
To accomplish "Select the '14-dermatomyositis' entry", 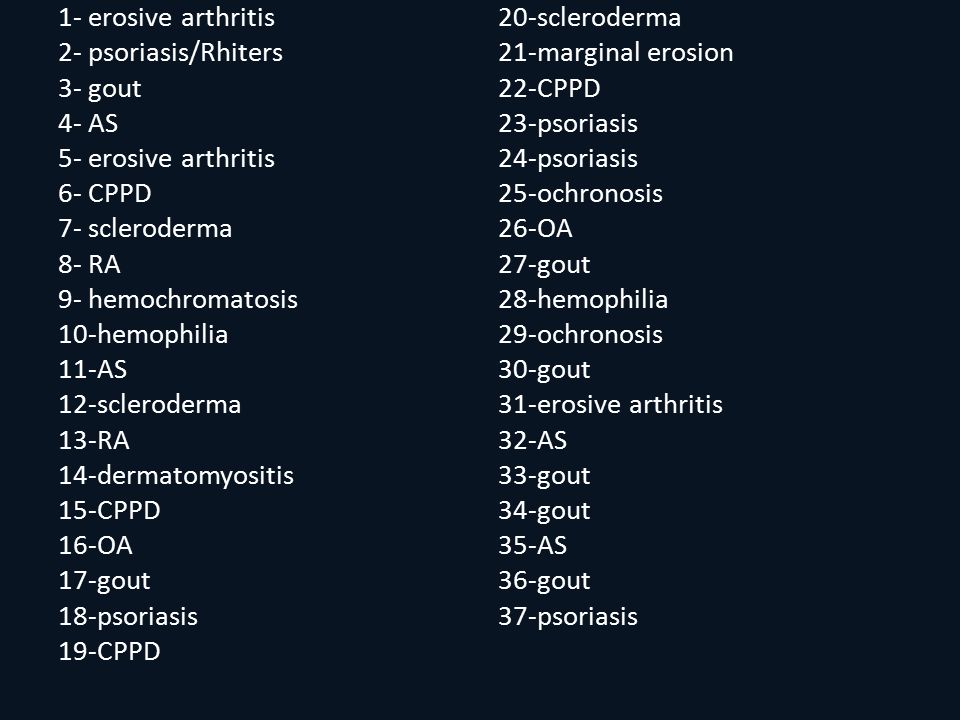I will tap(176, 475).
